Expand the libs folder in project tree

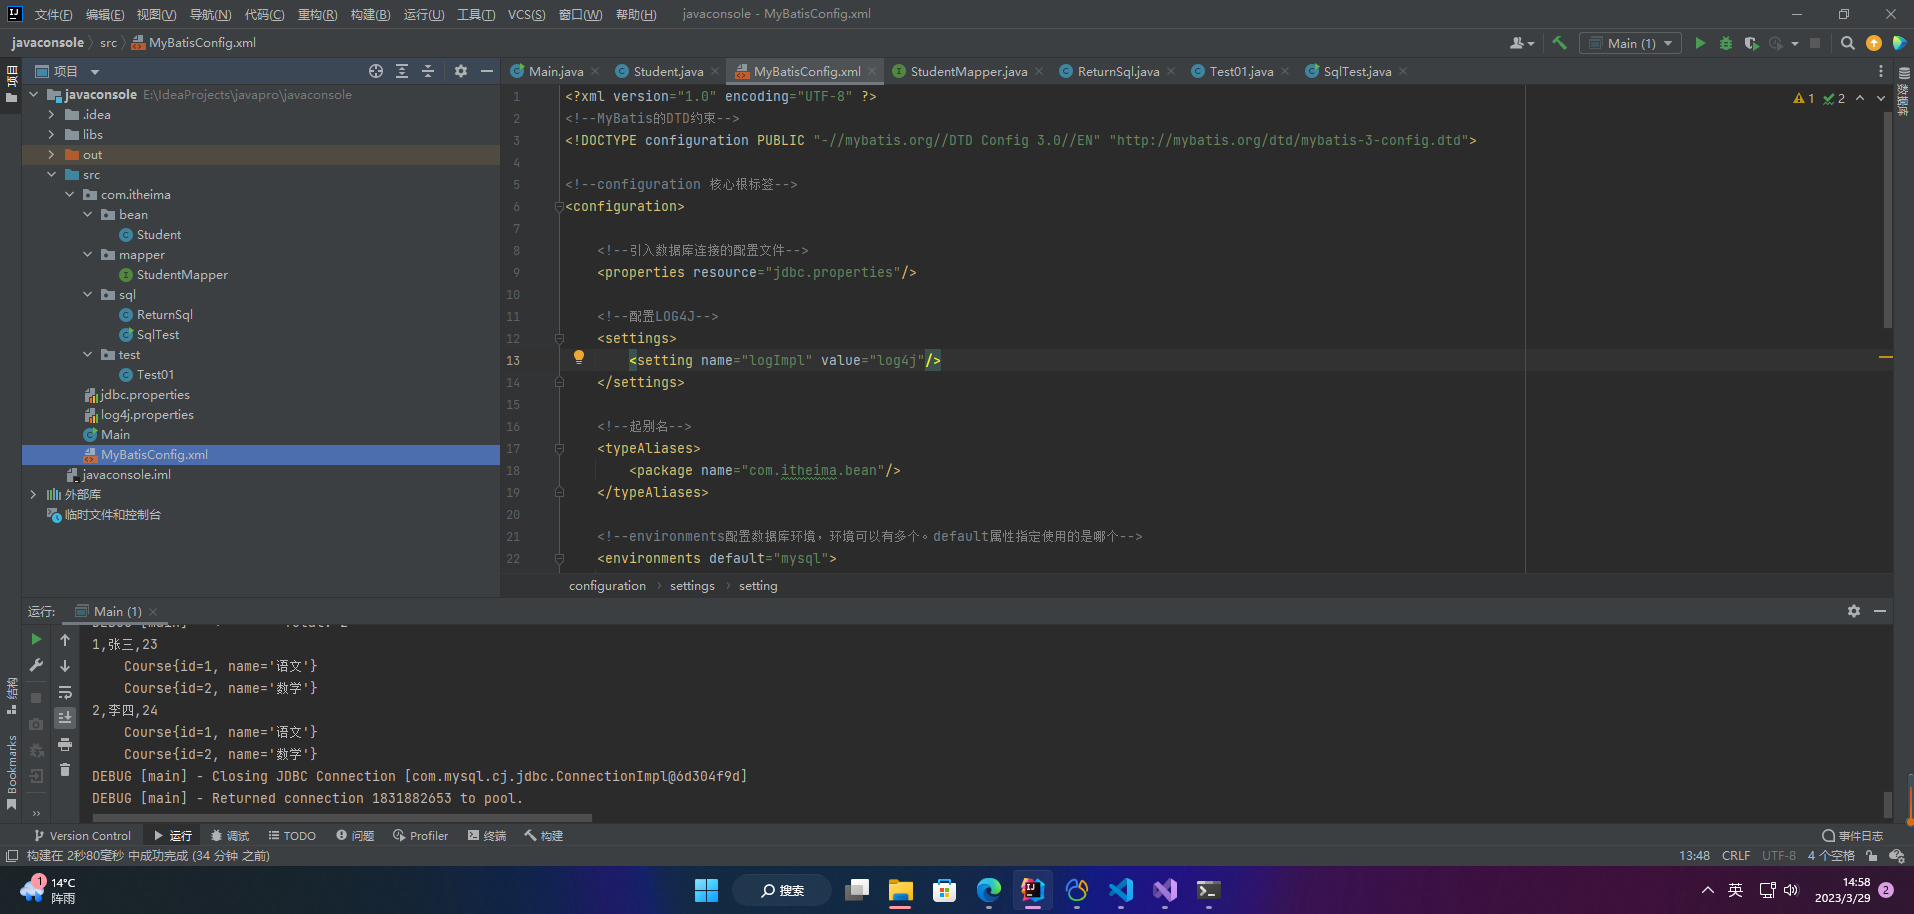(x=52, y=135)
